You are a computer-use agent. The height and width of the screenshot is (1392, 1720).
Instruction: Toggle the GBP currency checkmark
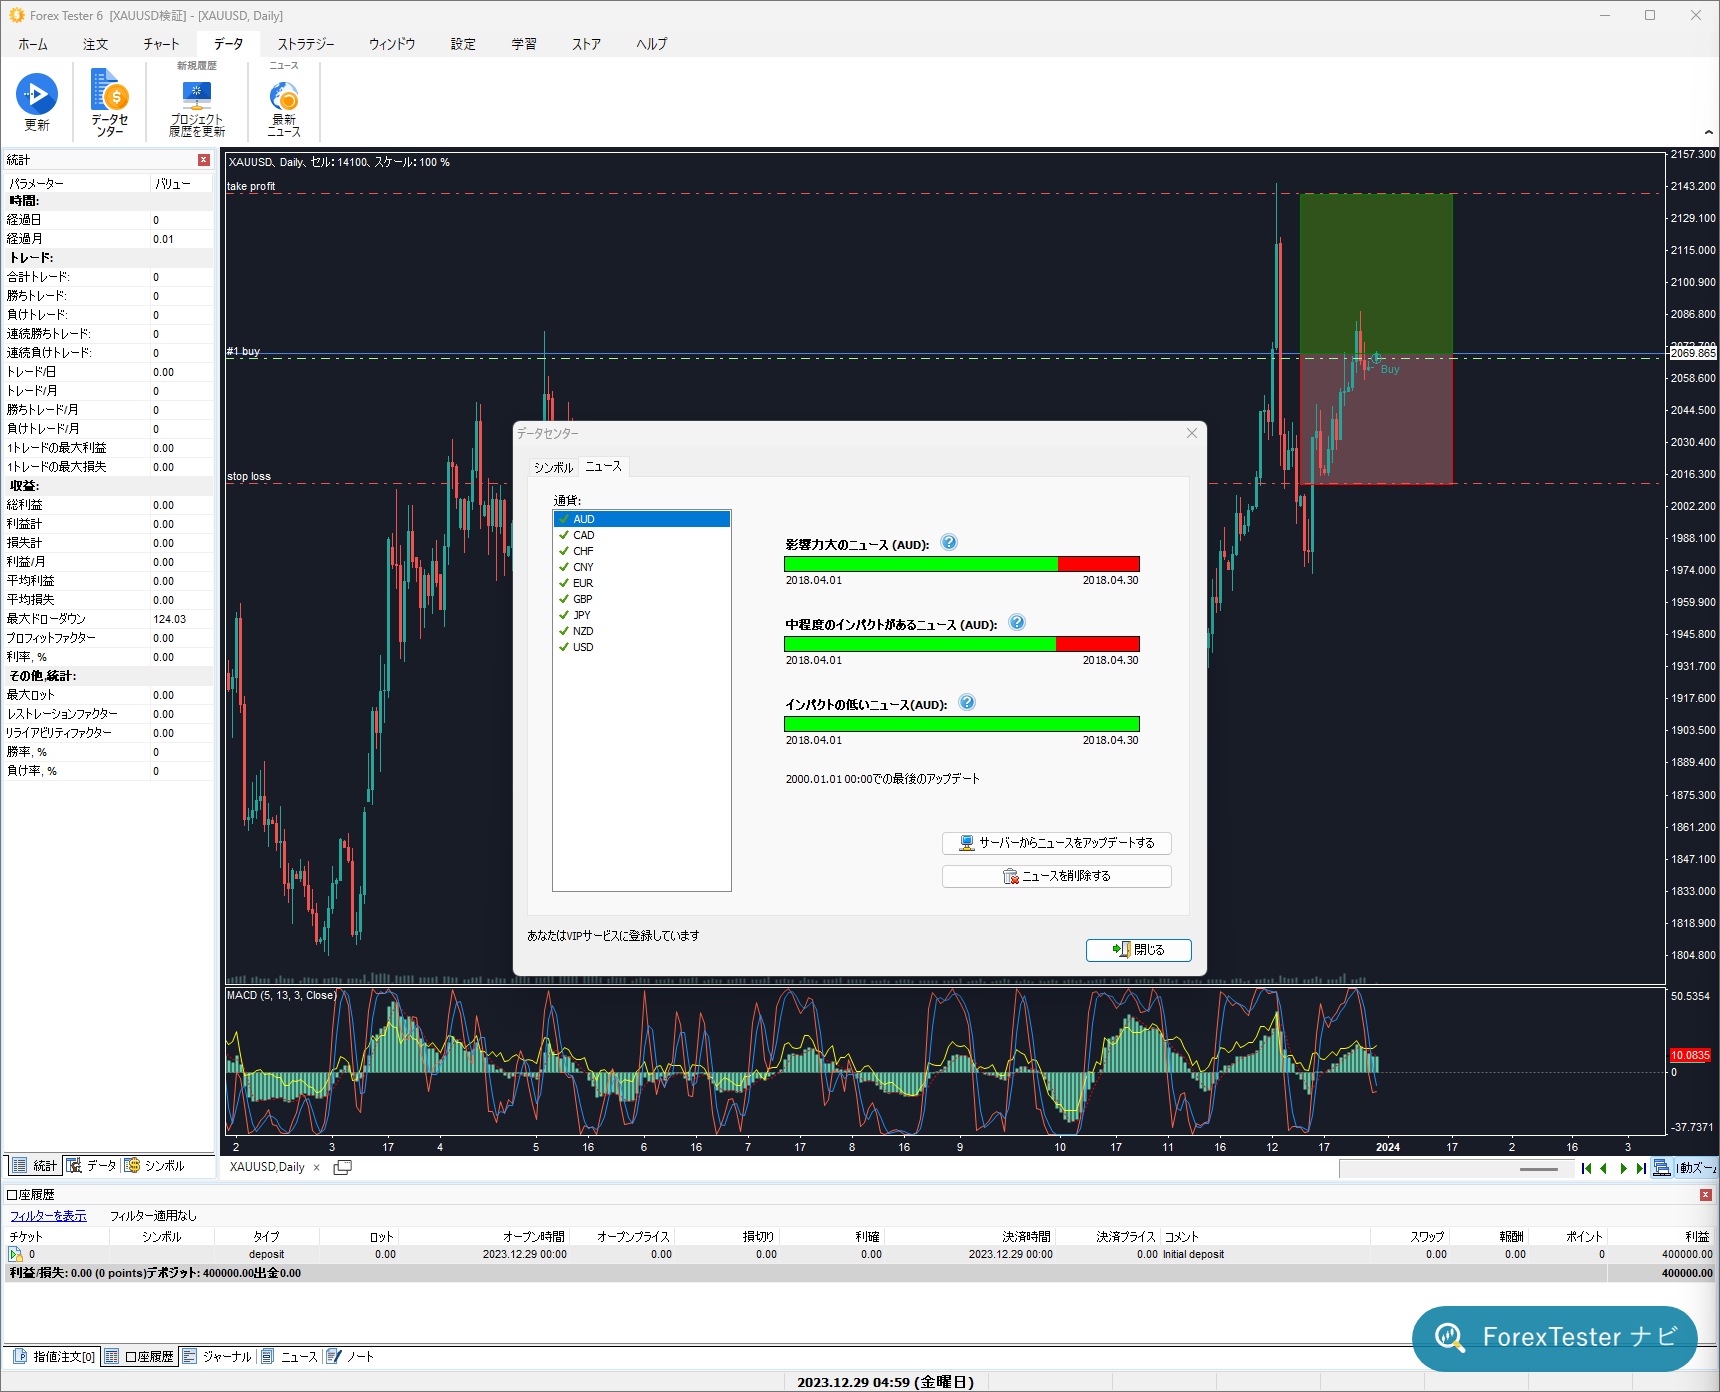click(564, 599)
